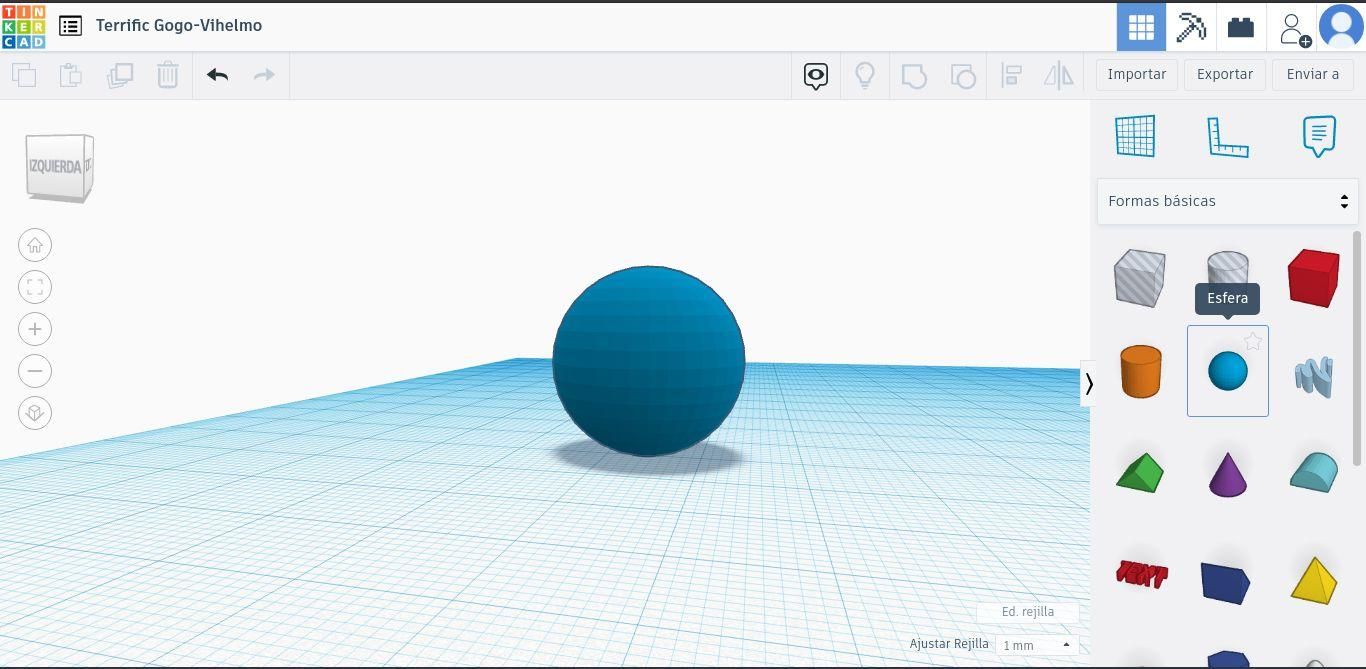
Task: Open the Blocks (pickaxe) mode icon
Action: (1191, 26)
